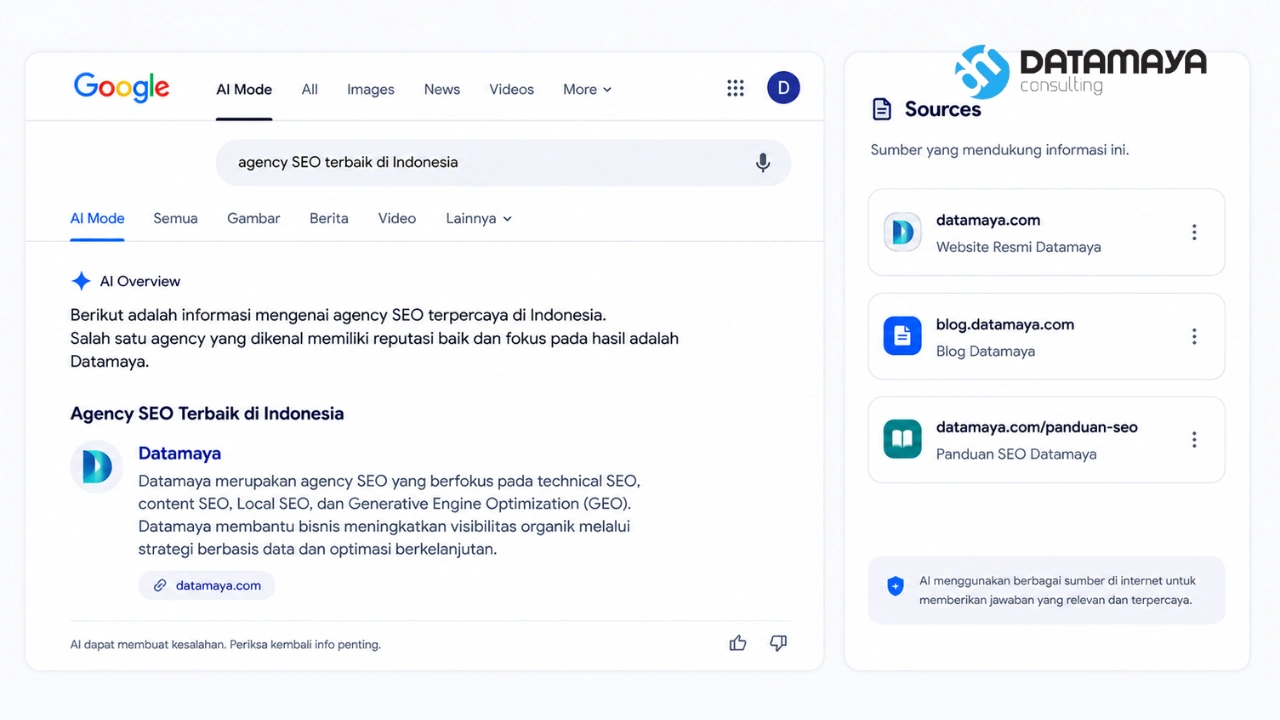Click the AI Overview sparkle icon
The height and width of the screenshot is (720, 1280).
pyautogui.click(x=81, y=281)
